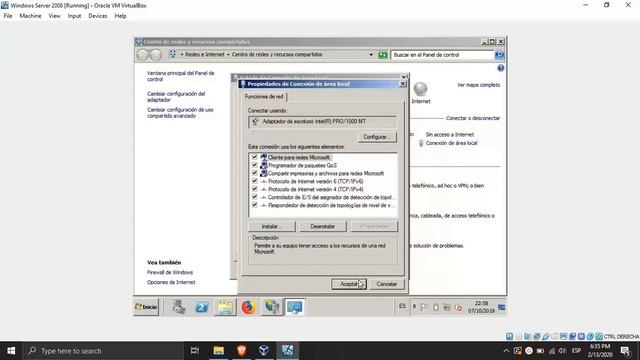
Task: Go back with the round back arrow
Action: click(x=142, y=55)
